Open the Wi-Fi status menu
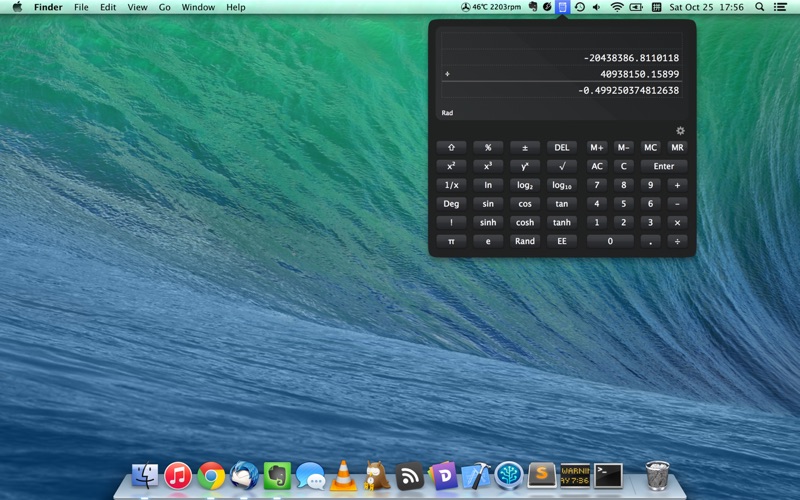800x500 pixels. pos(617,7)
